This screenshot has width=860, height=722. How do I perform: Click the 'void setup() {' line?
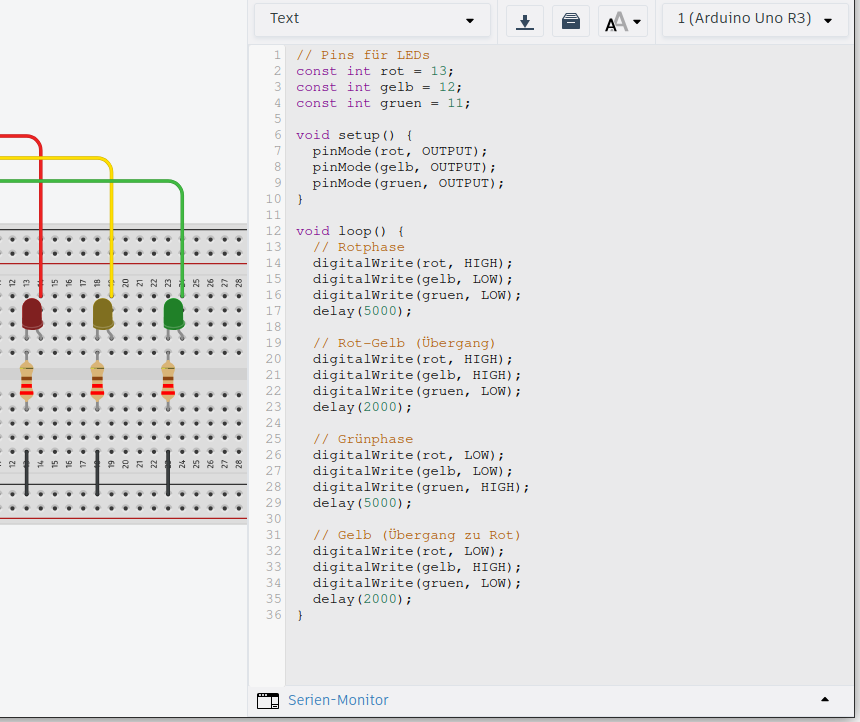point(354,135)
